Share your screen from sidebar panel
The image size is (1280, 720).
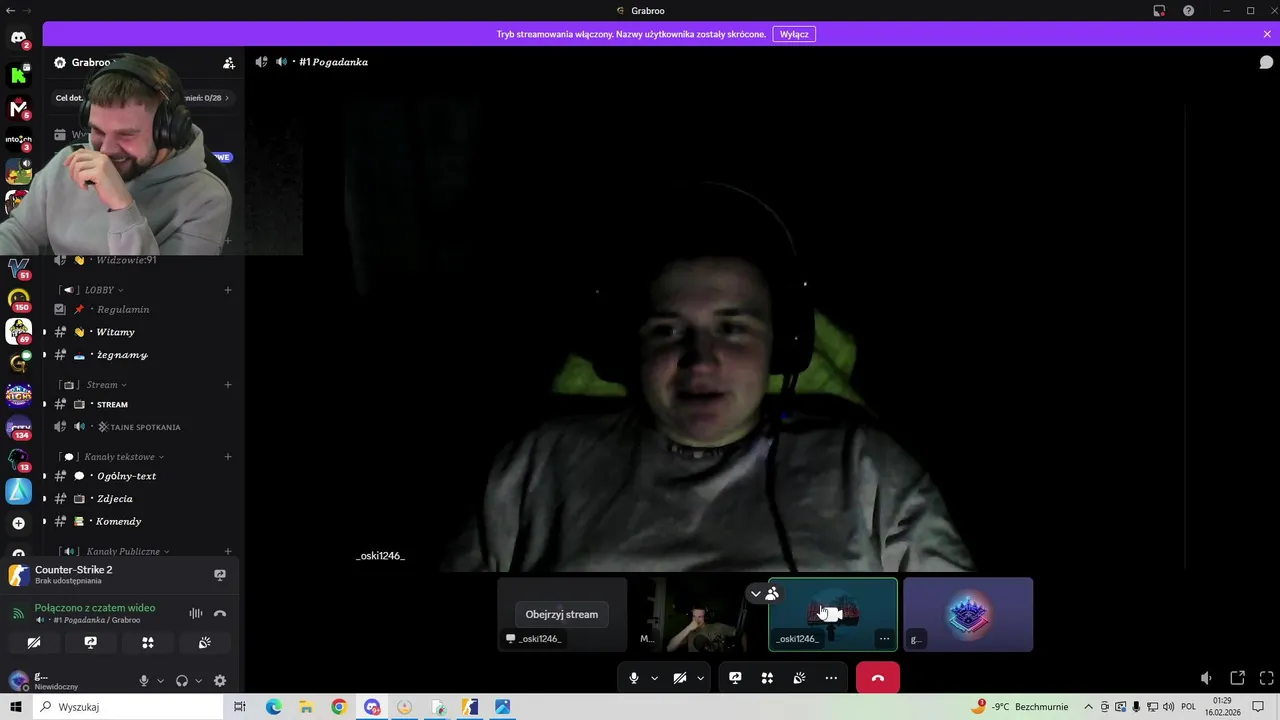[91, 643]
